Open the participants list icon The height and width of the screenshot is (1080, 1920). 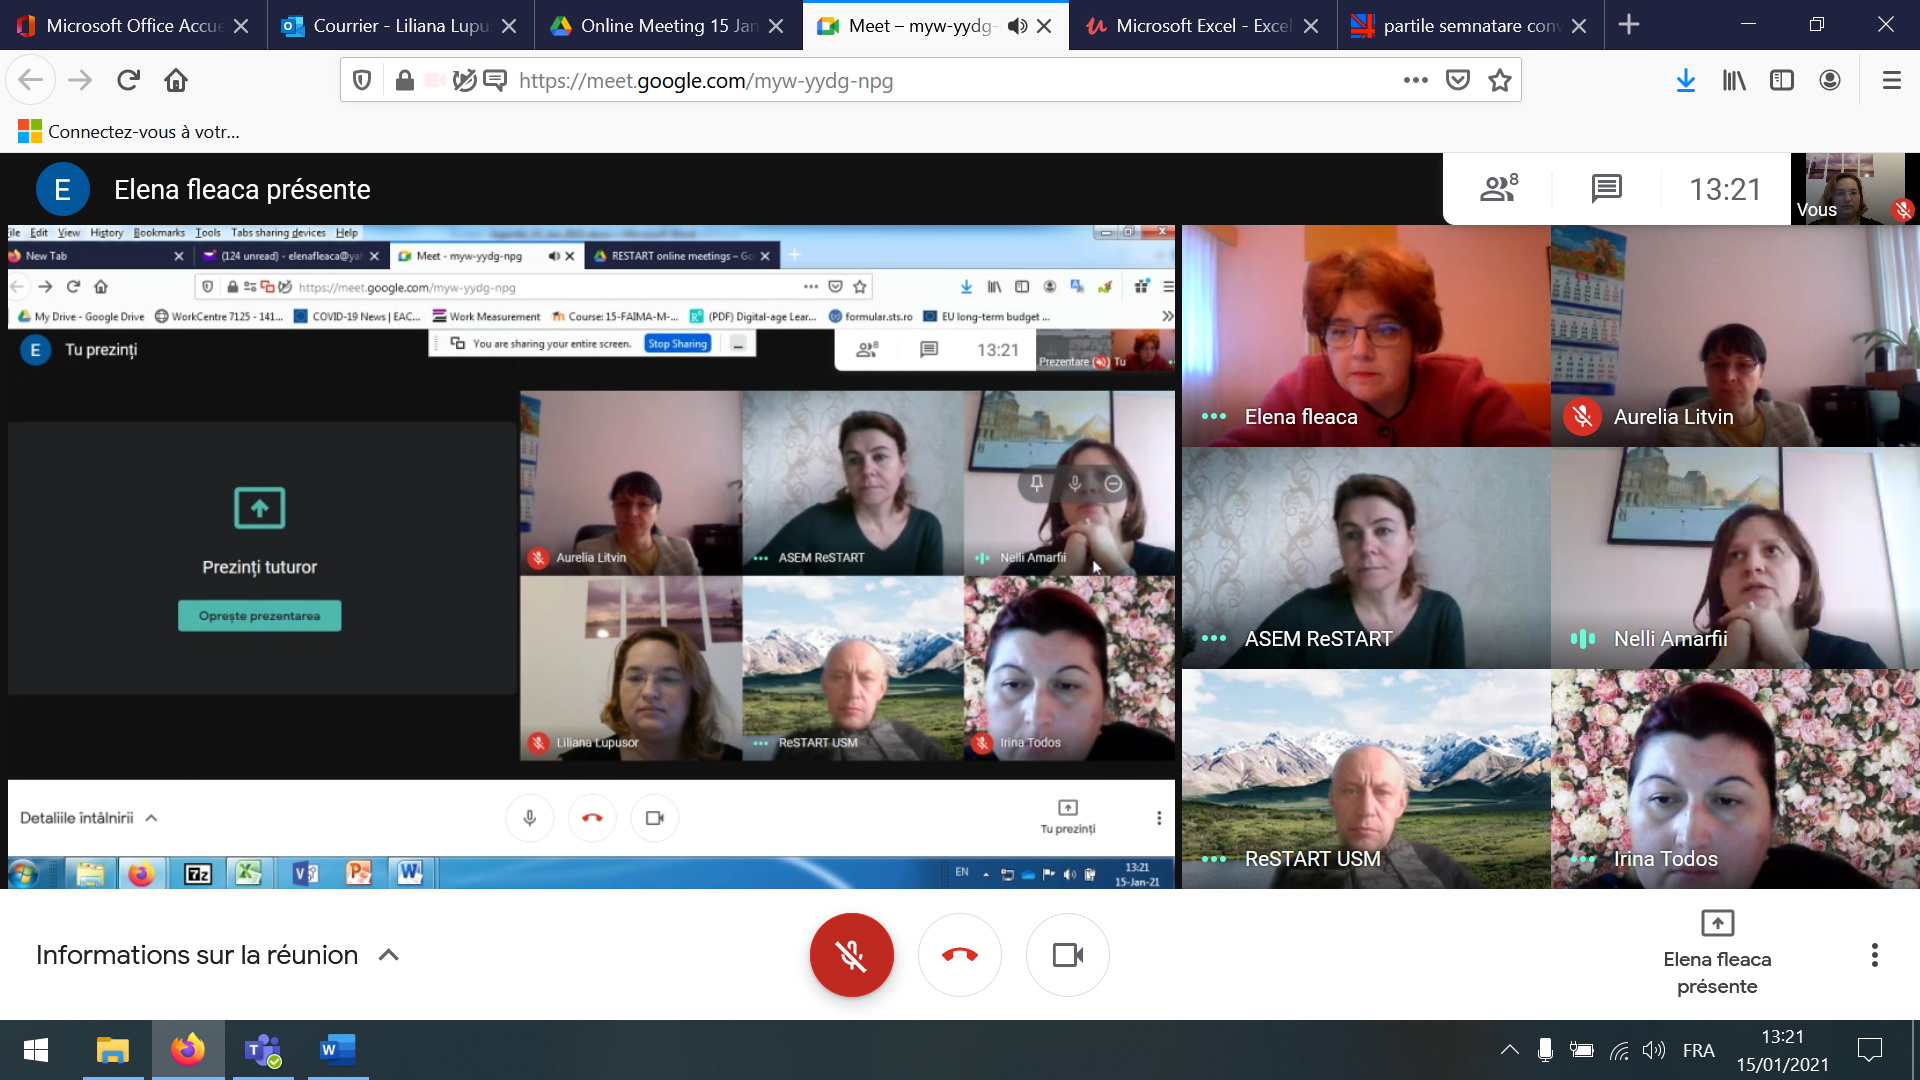click(1498, 188)
